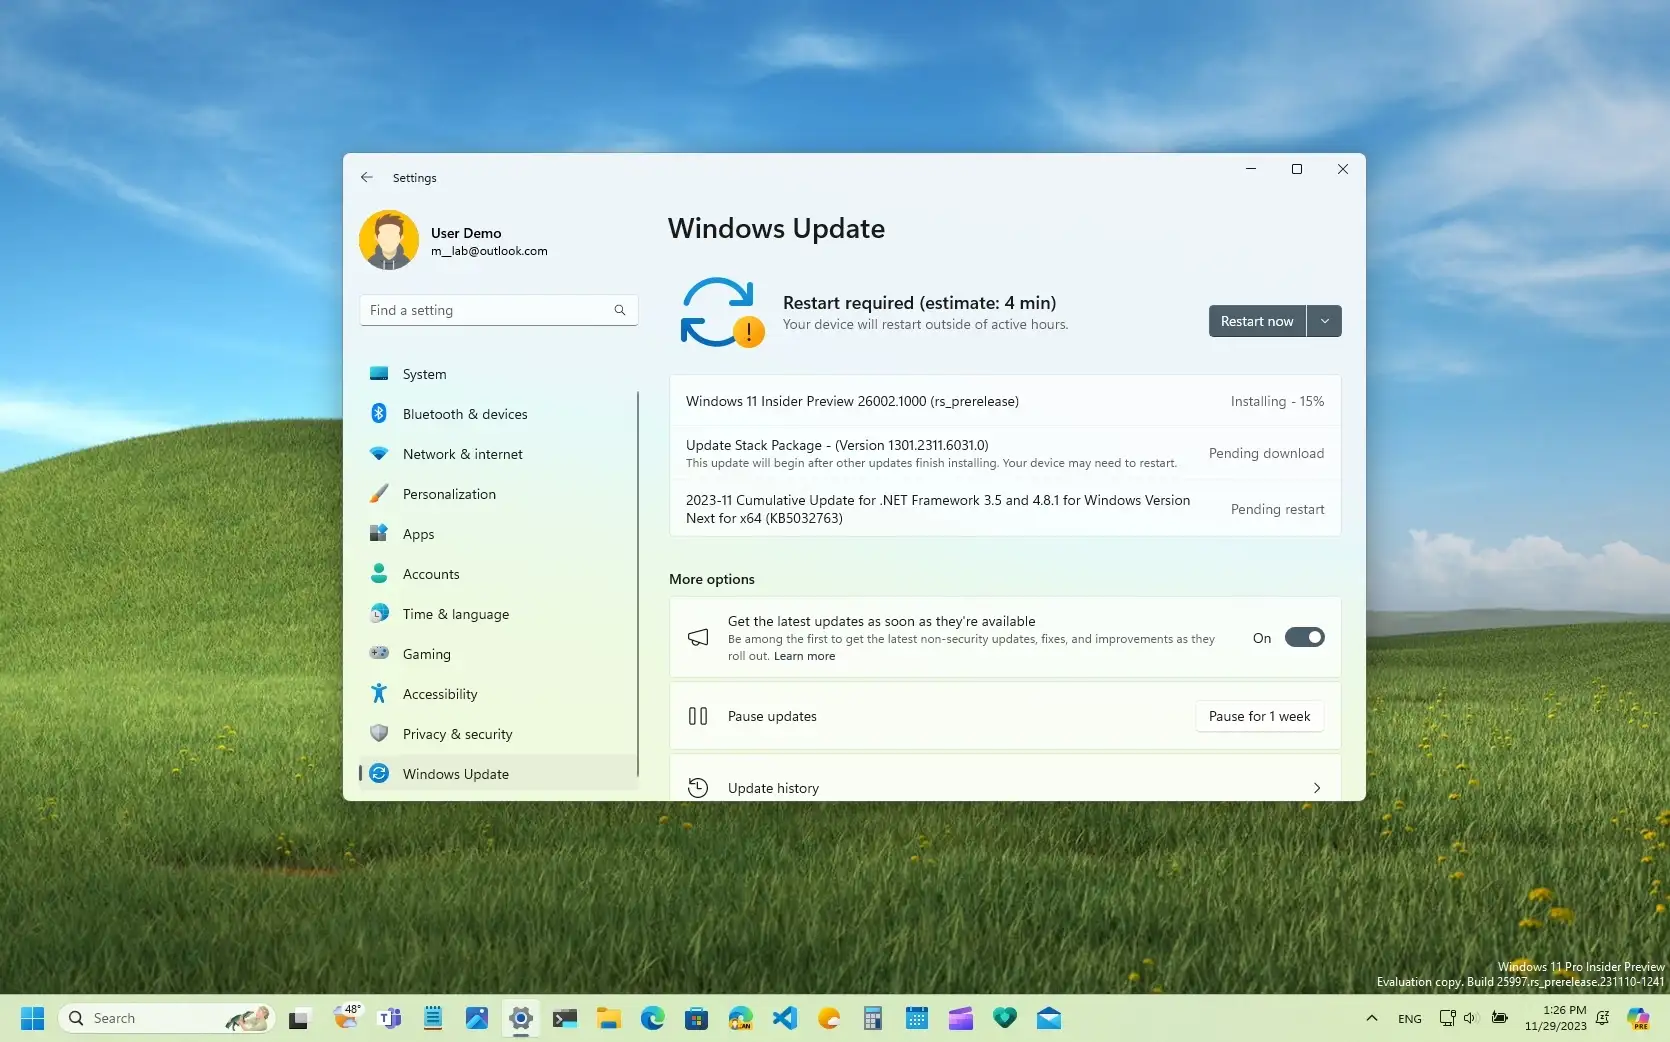Click the Windows Update refresh icon
Screen dimensions: 1670x1042
click(720, 312)
